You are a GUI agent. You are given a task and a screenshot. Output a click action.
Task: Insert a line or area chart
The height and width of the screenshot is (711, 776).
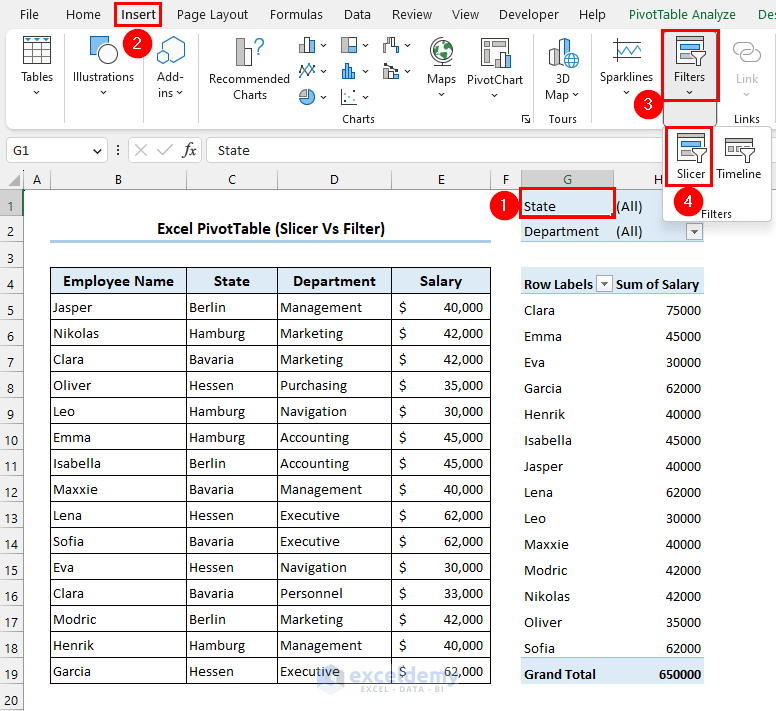coord(307,71)
